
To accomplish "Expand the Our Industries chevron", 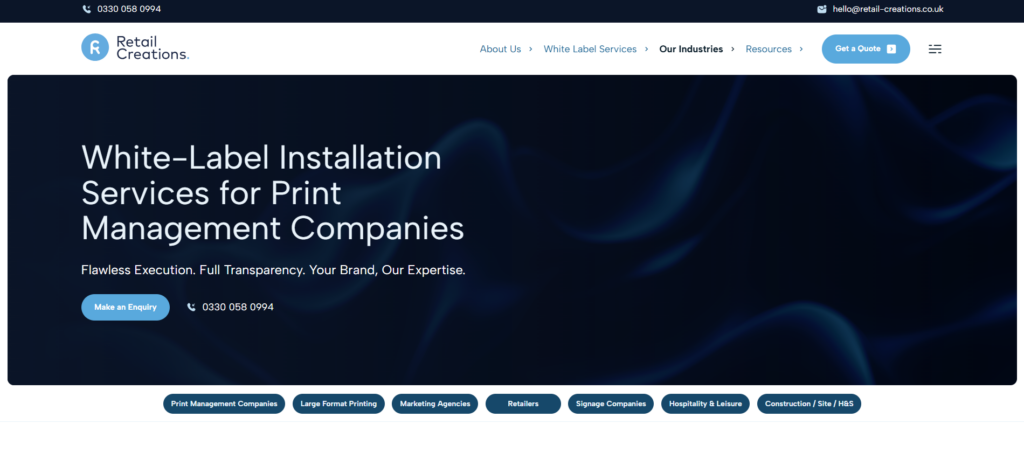I will 733,49.
